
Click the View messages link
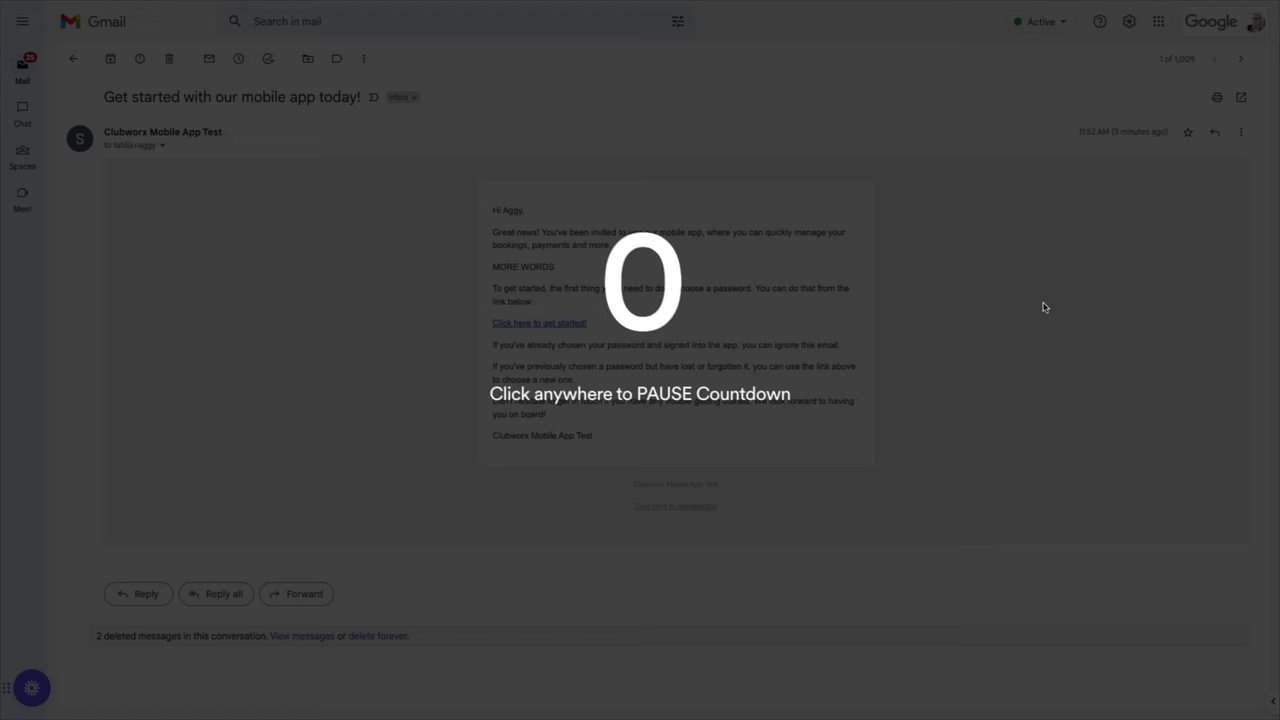point(302,636)
